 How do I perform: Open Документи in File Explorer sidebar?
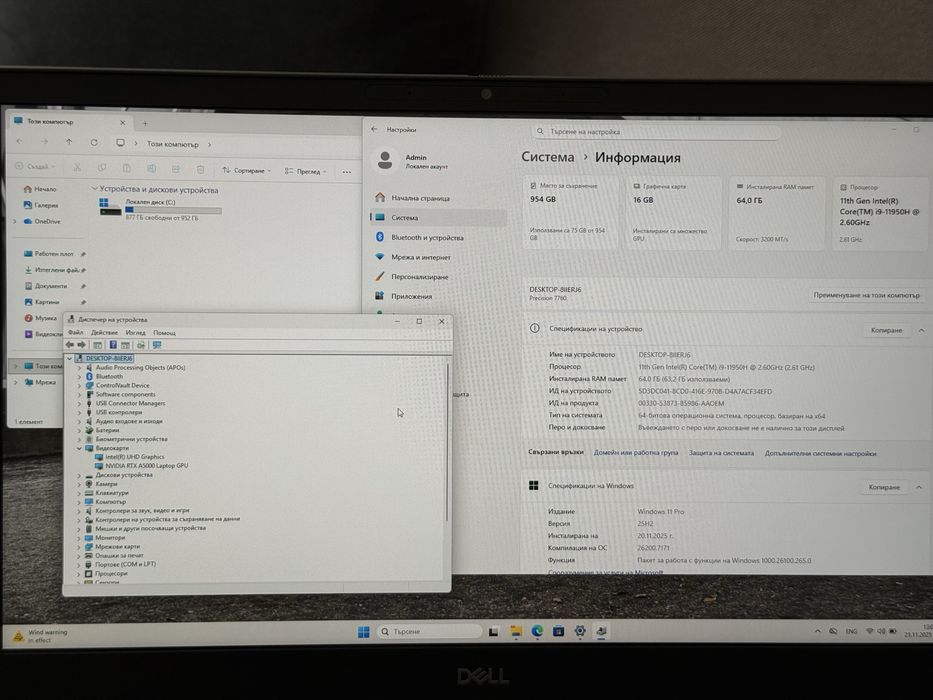(x=51, y=286)
